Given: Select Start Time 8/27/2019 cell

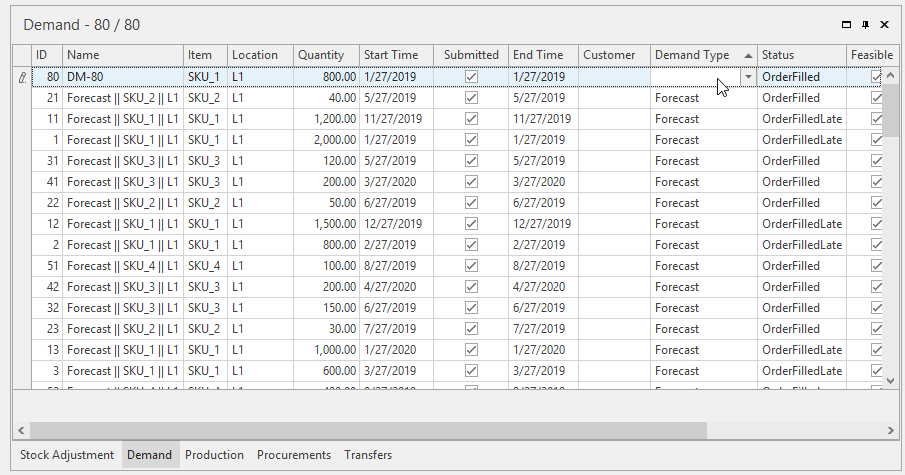Looking at the screenshot, I should pyautogui.click(x=396, y=265).
